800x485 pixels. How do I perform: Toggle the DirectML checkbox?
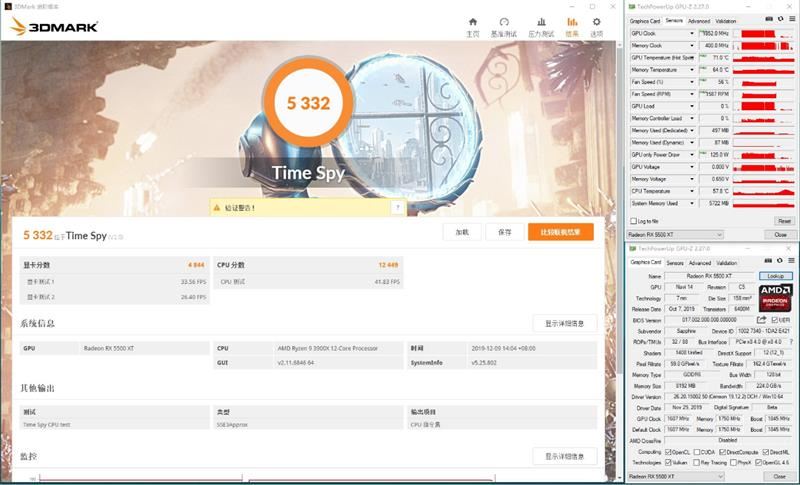pos(766,452)
